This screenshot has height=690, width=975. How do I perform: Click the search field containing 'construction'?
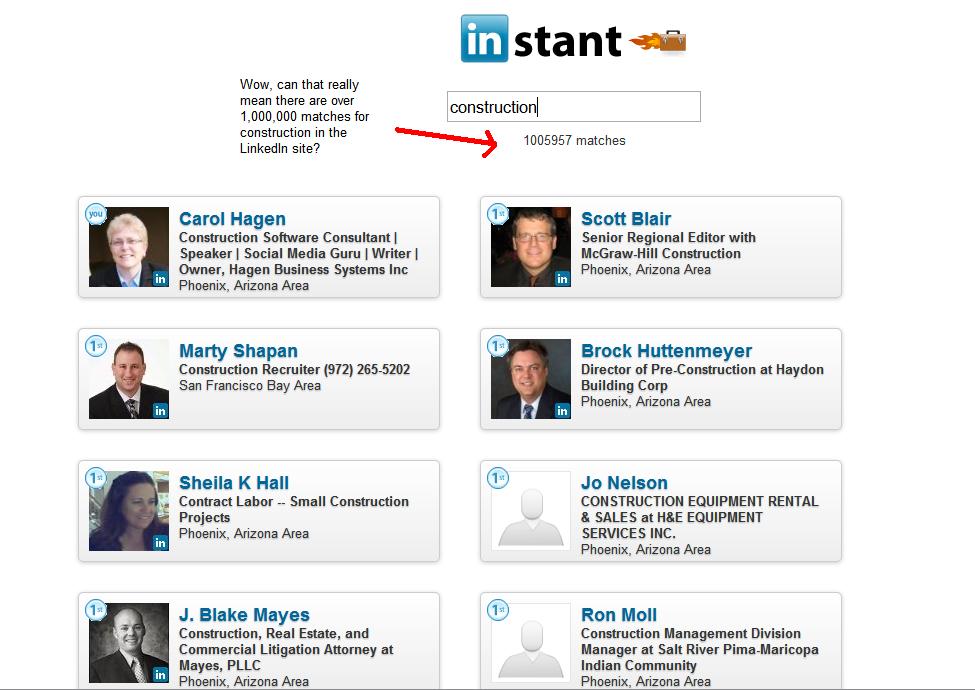[x=574, y=106]
